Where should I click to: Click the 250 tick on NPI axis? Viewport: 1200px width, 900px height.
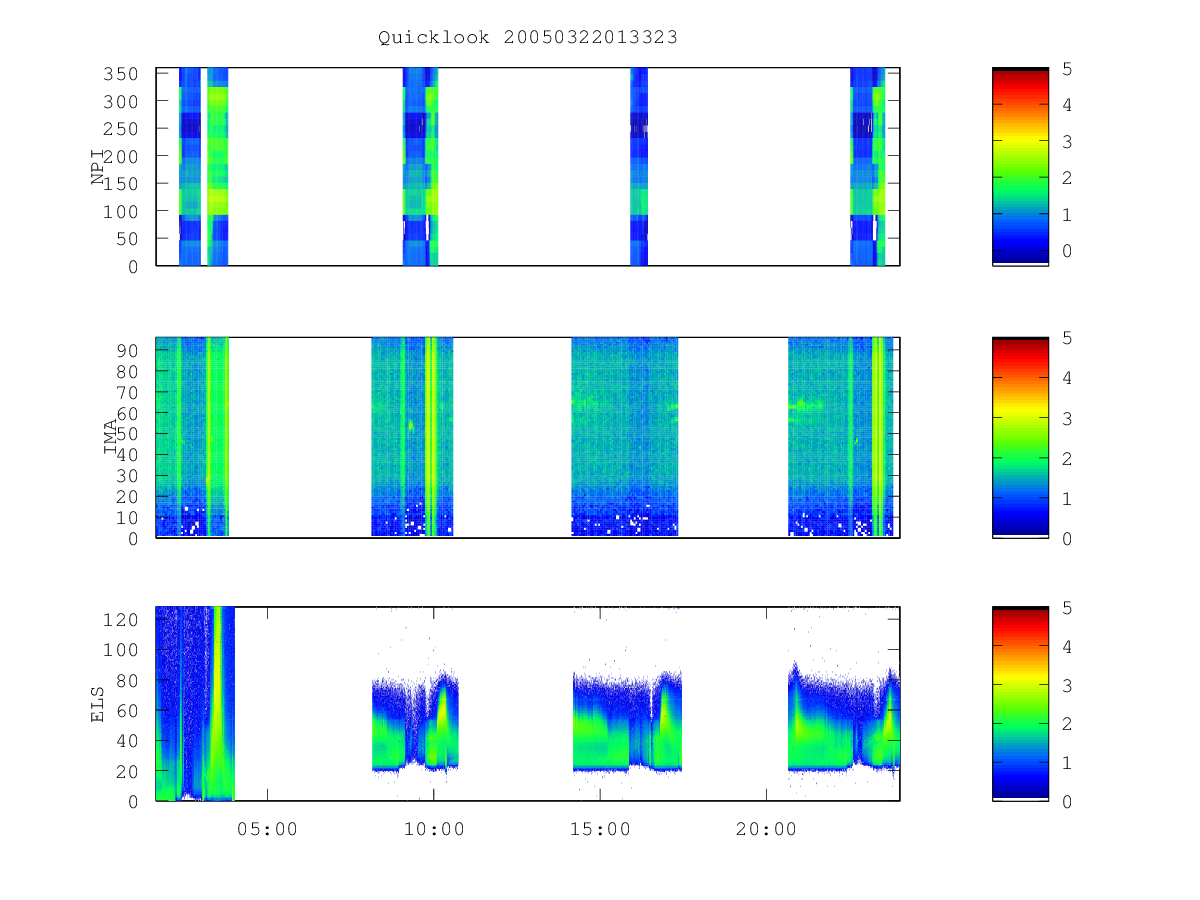(x=123, y=129)
